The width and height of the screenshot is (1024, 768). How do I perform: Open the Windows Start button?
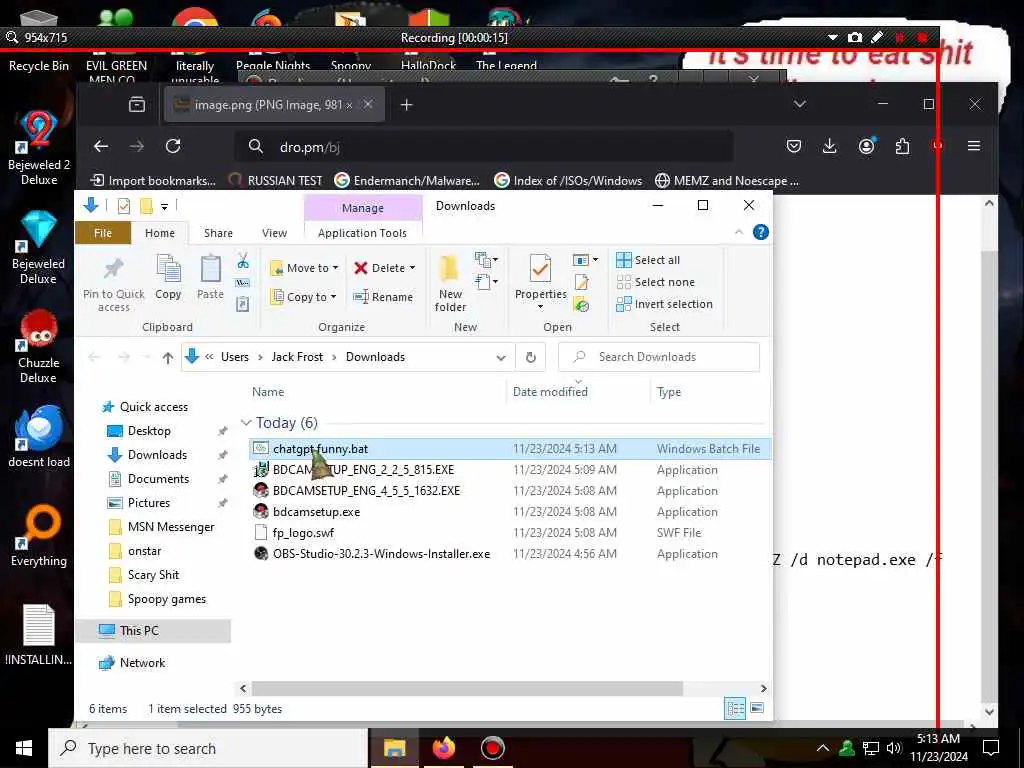[x=24, y=748]
